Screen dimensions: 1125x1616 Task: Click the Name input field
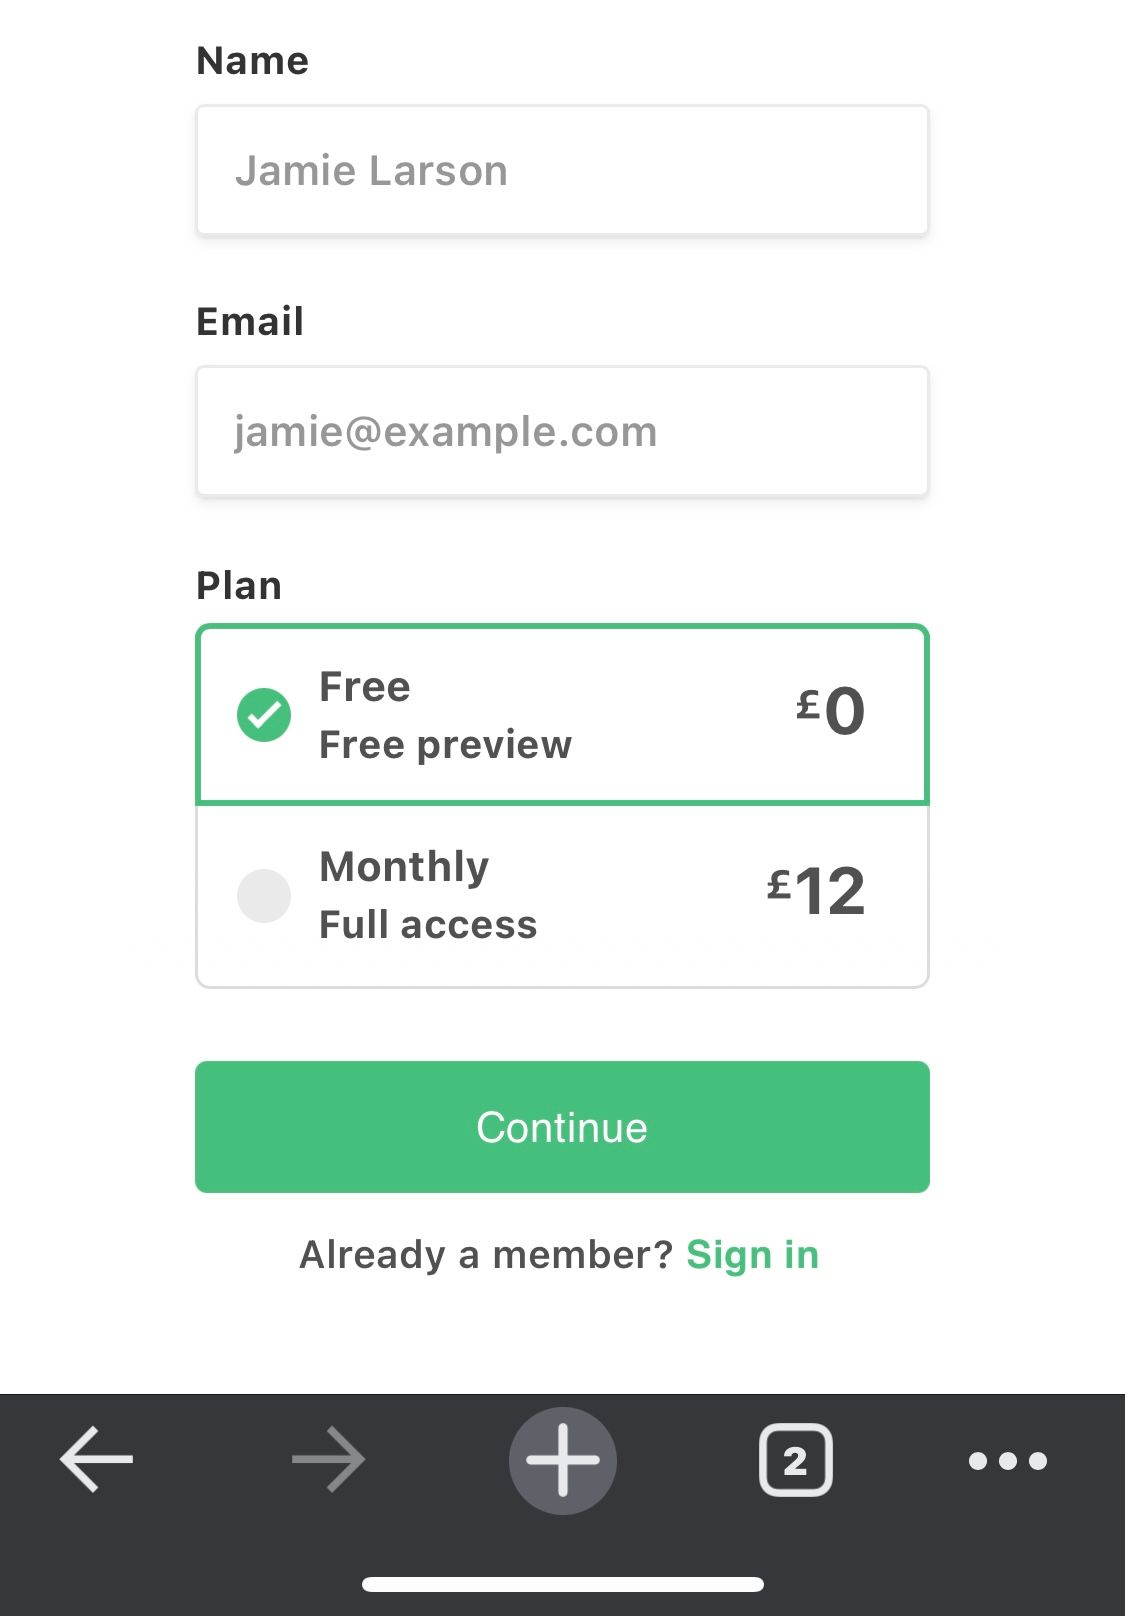click(x=562, y=170)
